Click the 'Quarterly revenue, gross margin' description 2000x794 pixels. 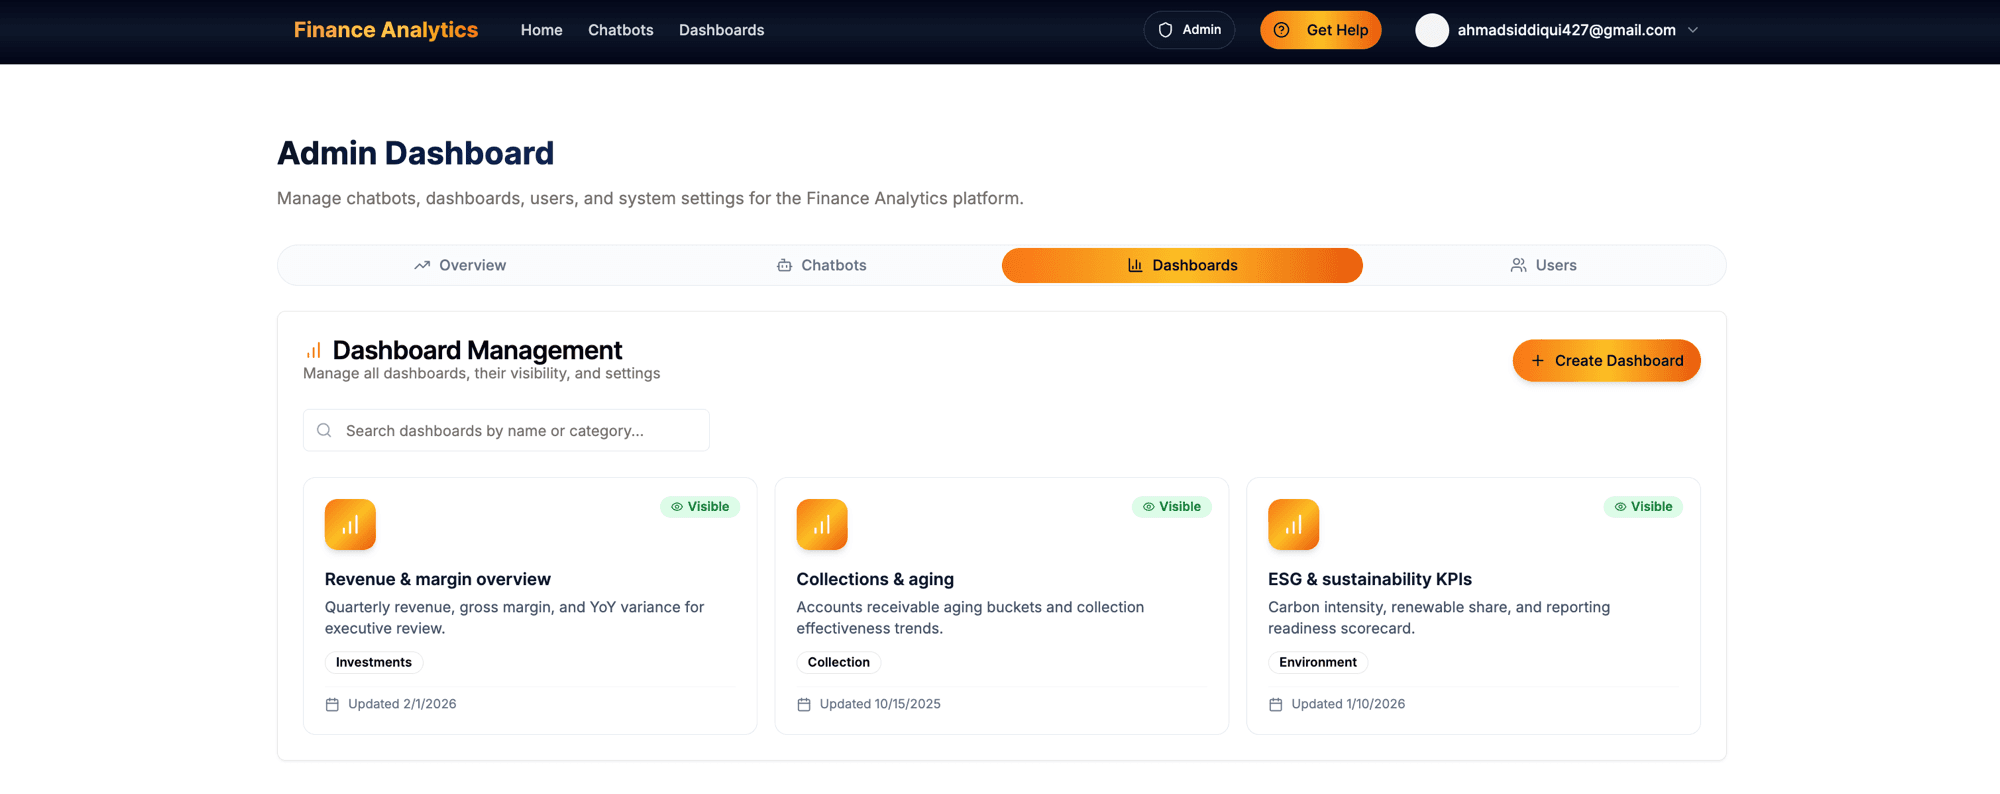pos(515,618)
